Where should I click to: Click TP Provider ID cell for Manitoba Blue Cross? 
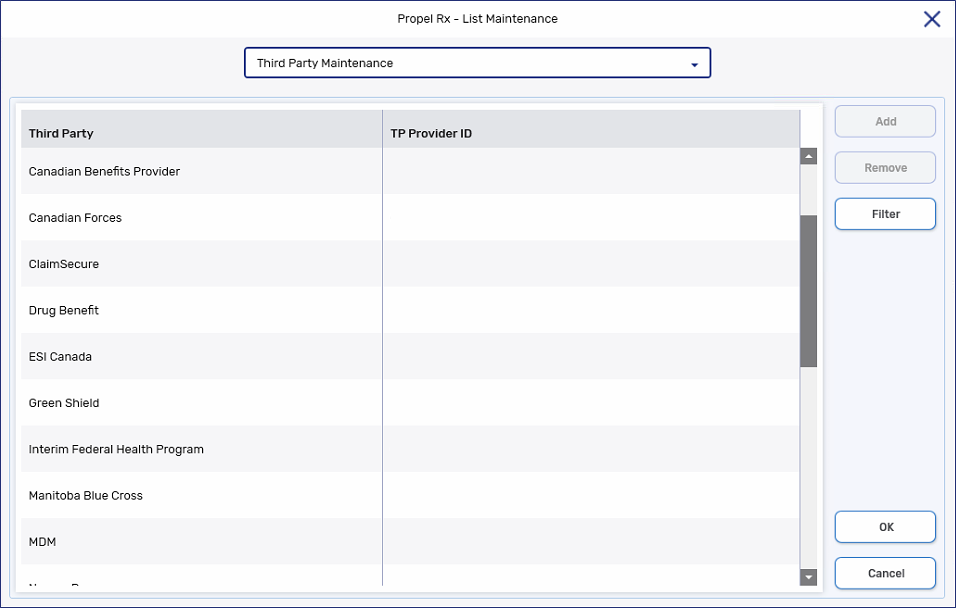[x=590, y=496]
